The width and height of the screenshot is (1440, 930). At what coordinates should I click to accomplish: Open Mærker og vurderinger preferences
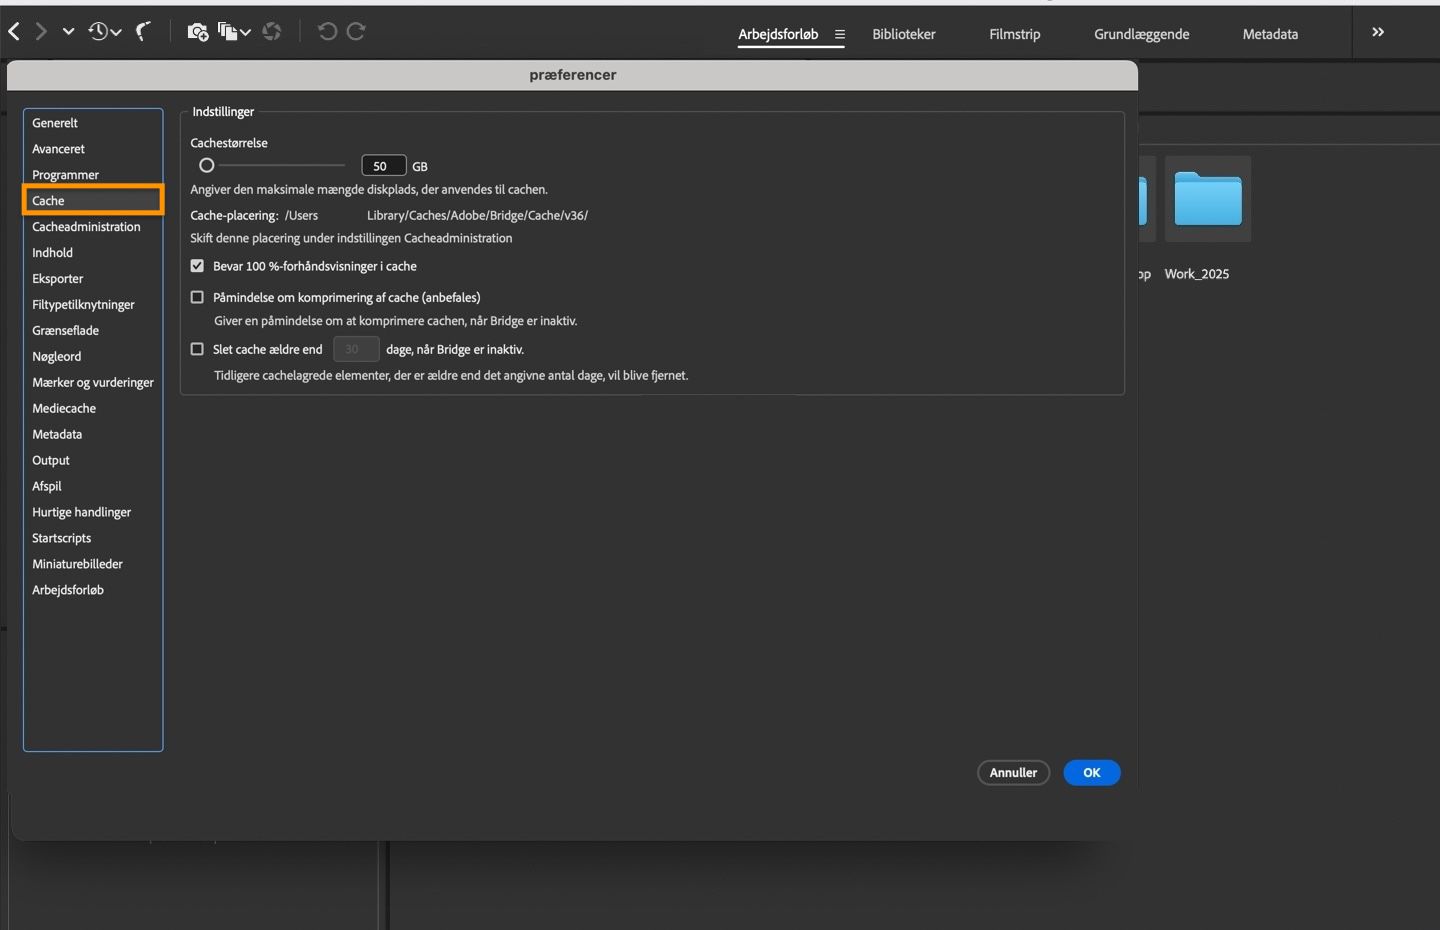coord(93,383)
